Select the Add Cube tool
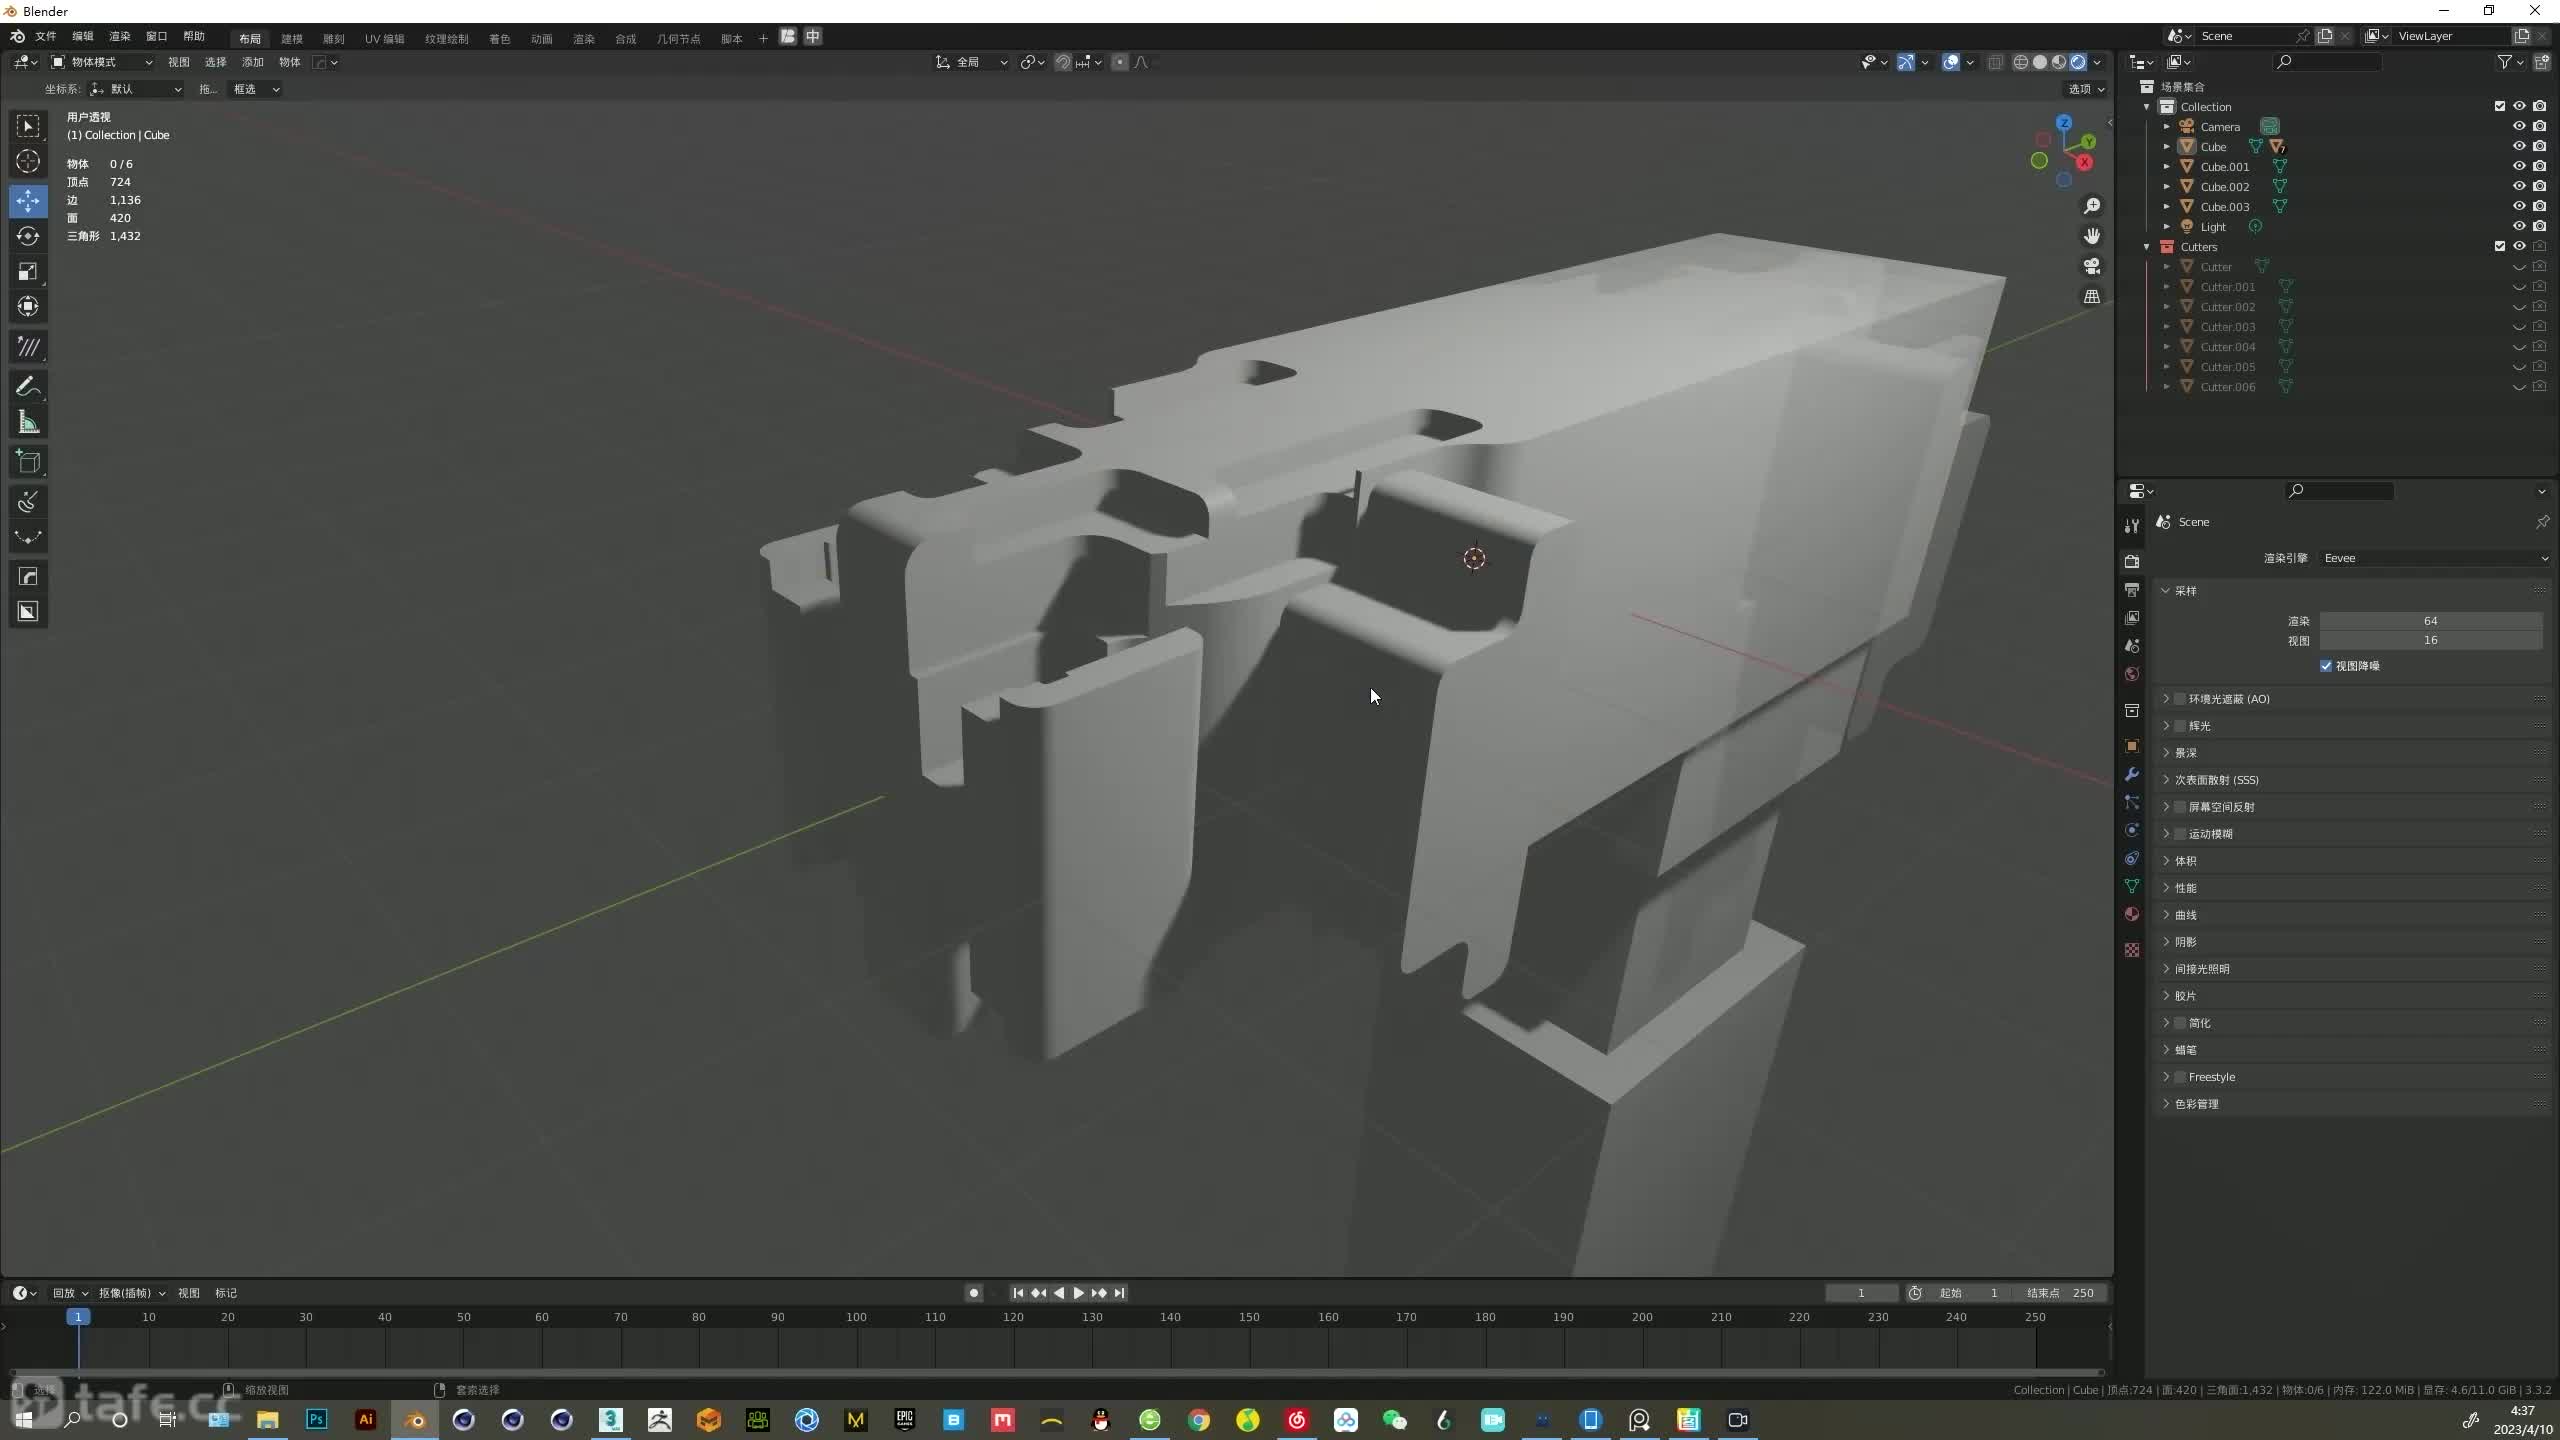 (28, 461)
